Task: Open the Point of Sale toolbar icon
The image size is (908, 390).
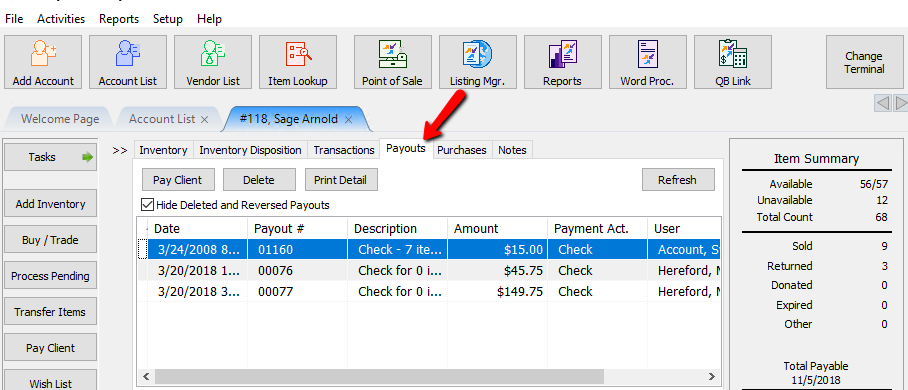Action: (393, 62)
